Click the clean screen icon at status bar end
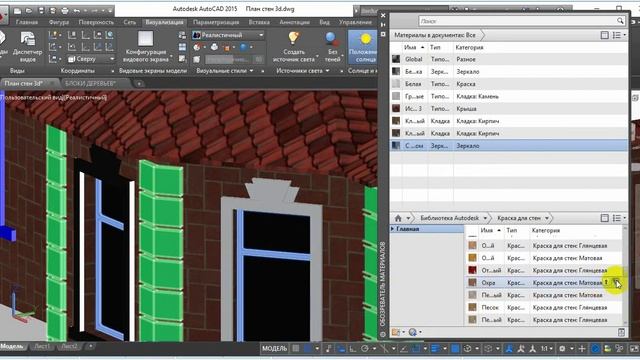The height and width of the screenshot is (360, 640). point(634,349)
